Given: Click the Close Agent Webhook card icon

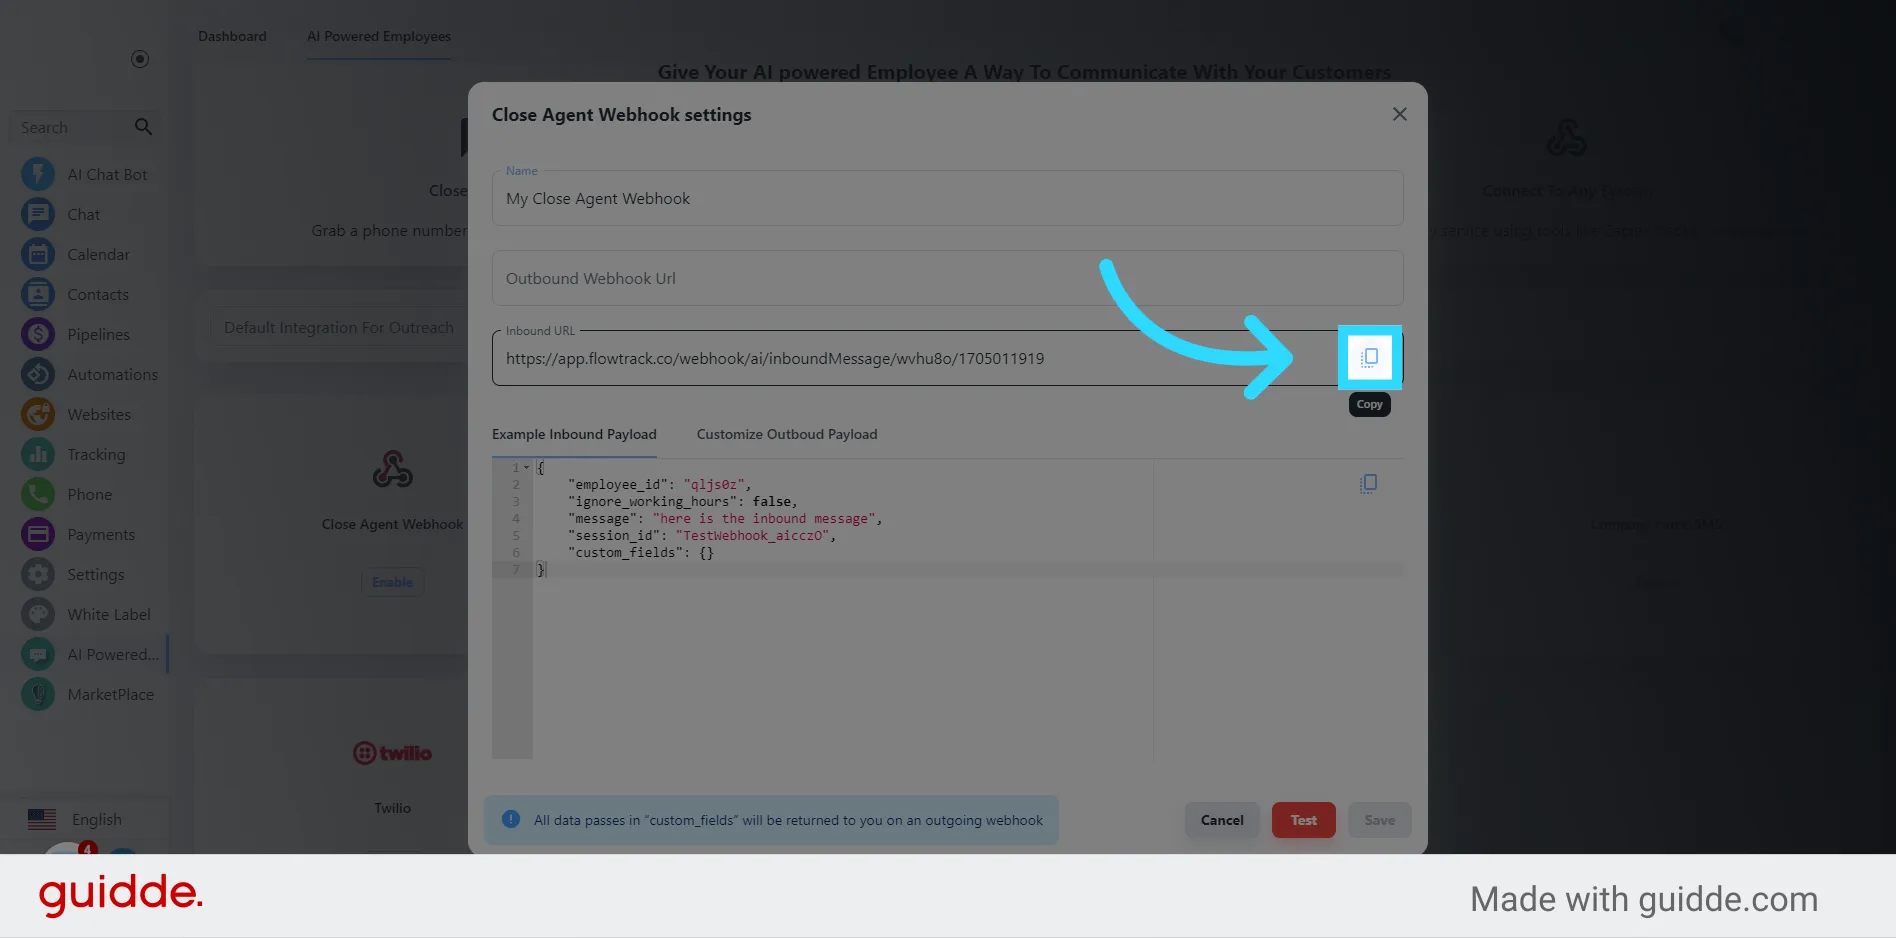Looking at the screenshot, I should tap(392, 469).
